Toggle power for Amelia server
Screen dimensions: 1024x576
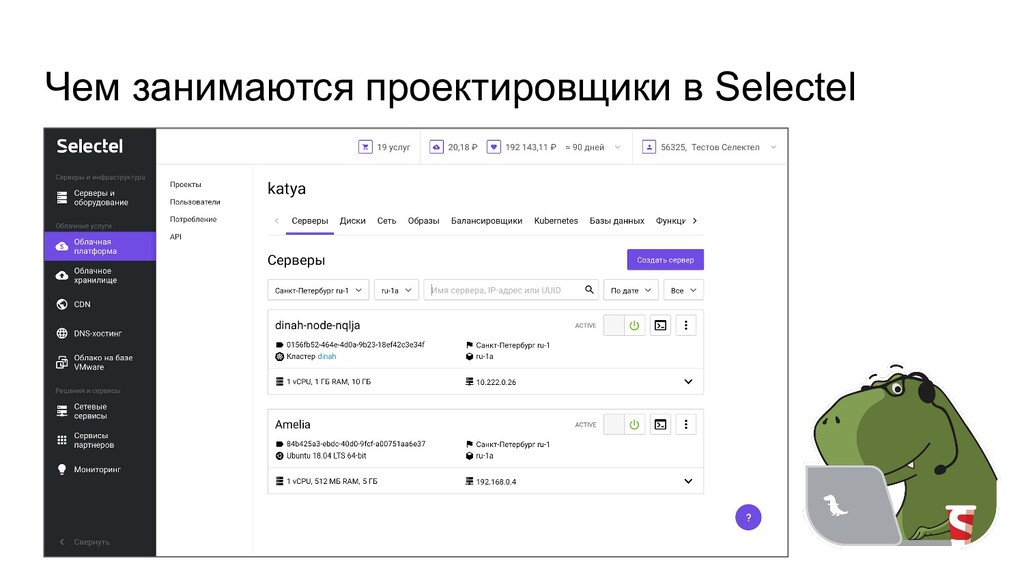(624, 424)
